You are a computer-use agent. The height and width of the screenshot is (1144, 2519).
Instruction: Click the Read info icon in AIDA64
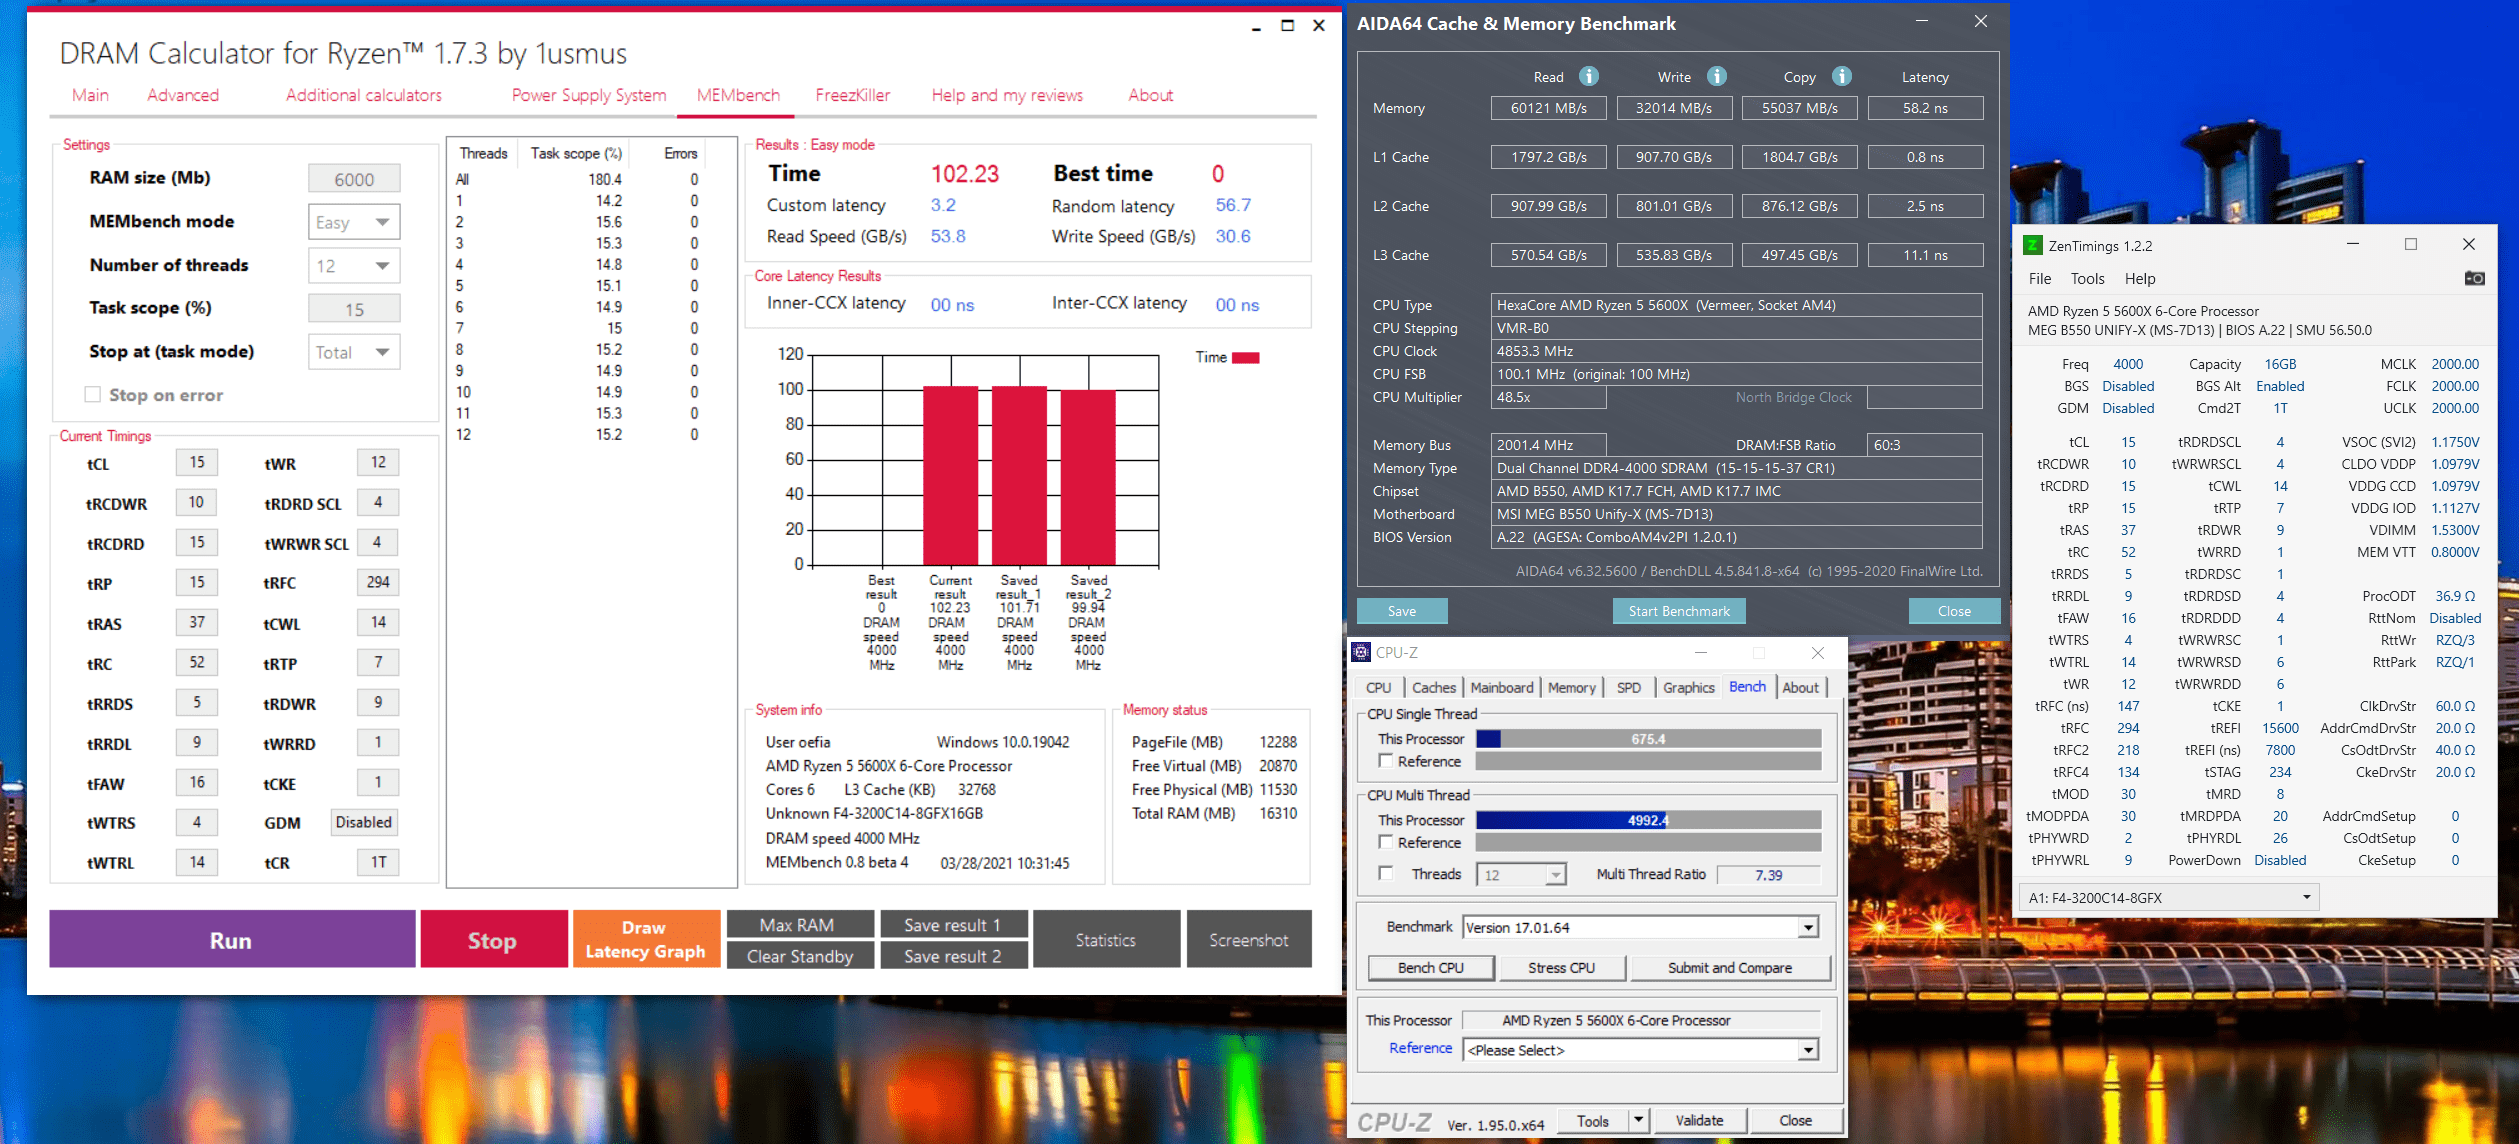[x=1588, y=76]
